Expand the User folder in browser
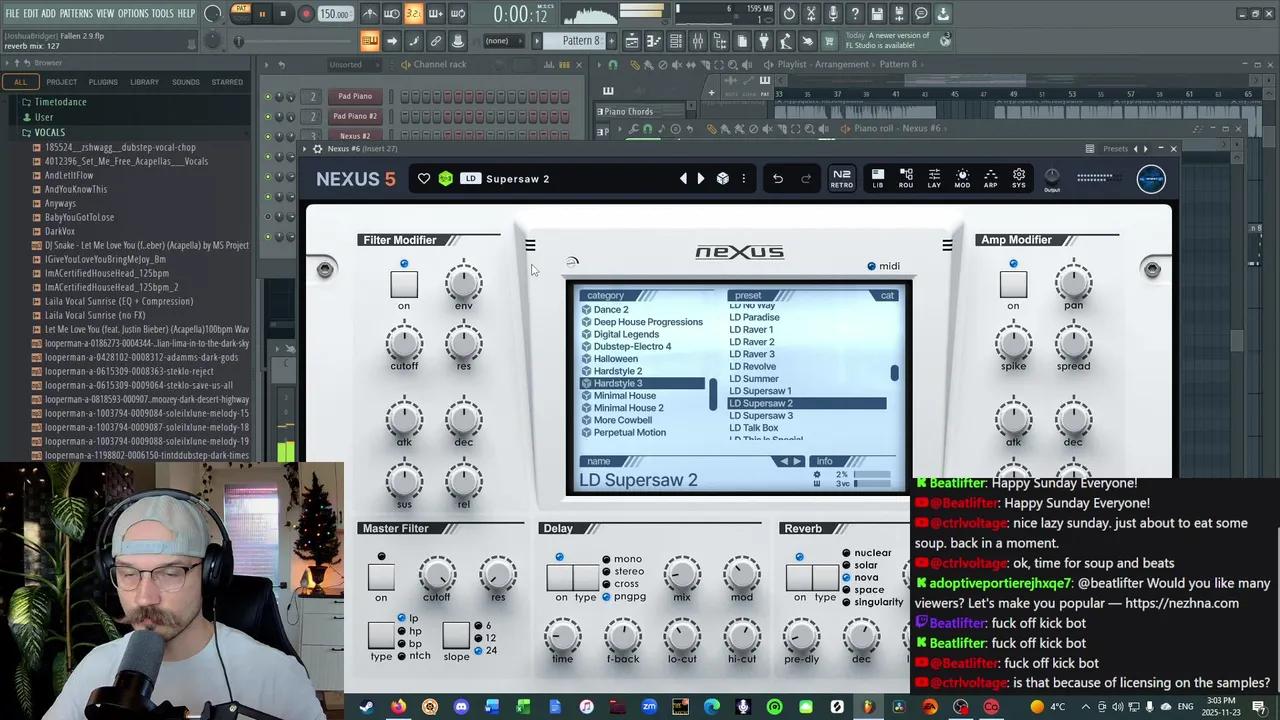Screen dimensions: 1280x720 pos(44,117)
